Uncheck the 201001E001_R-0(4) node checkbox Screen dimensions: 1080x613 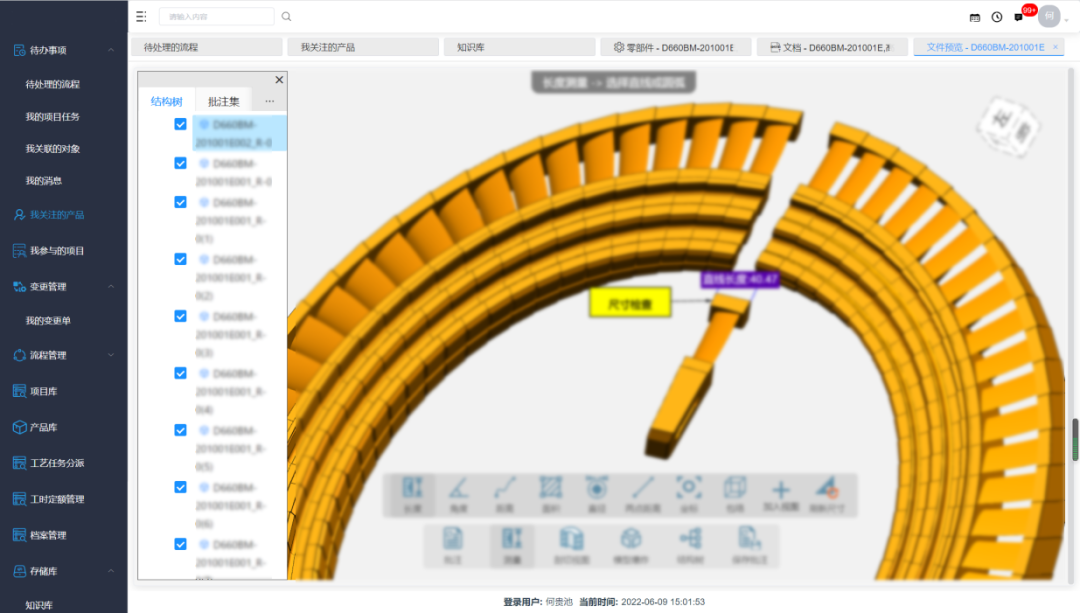180,373
